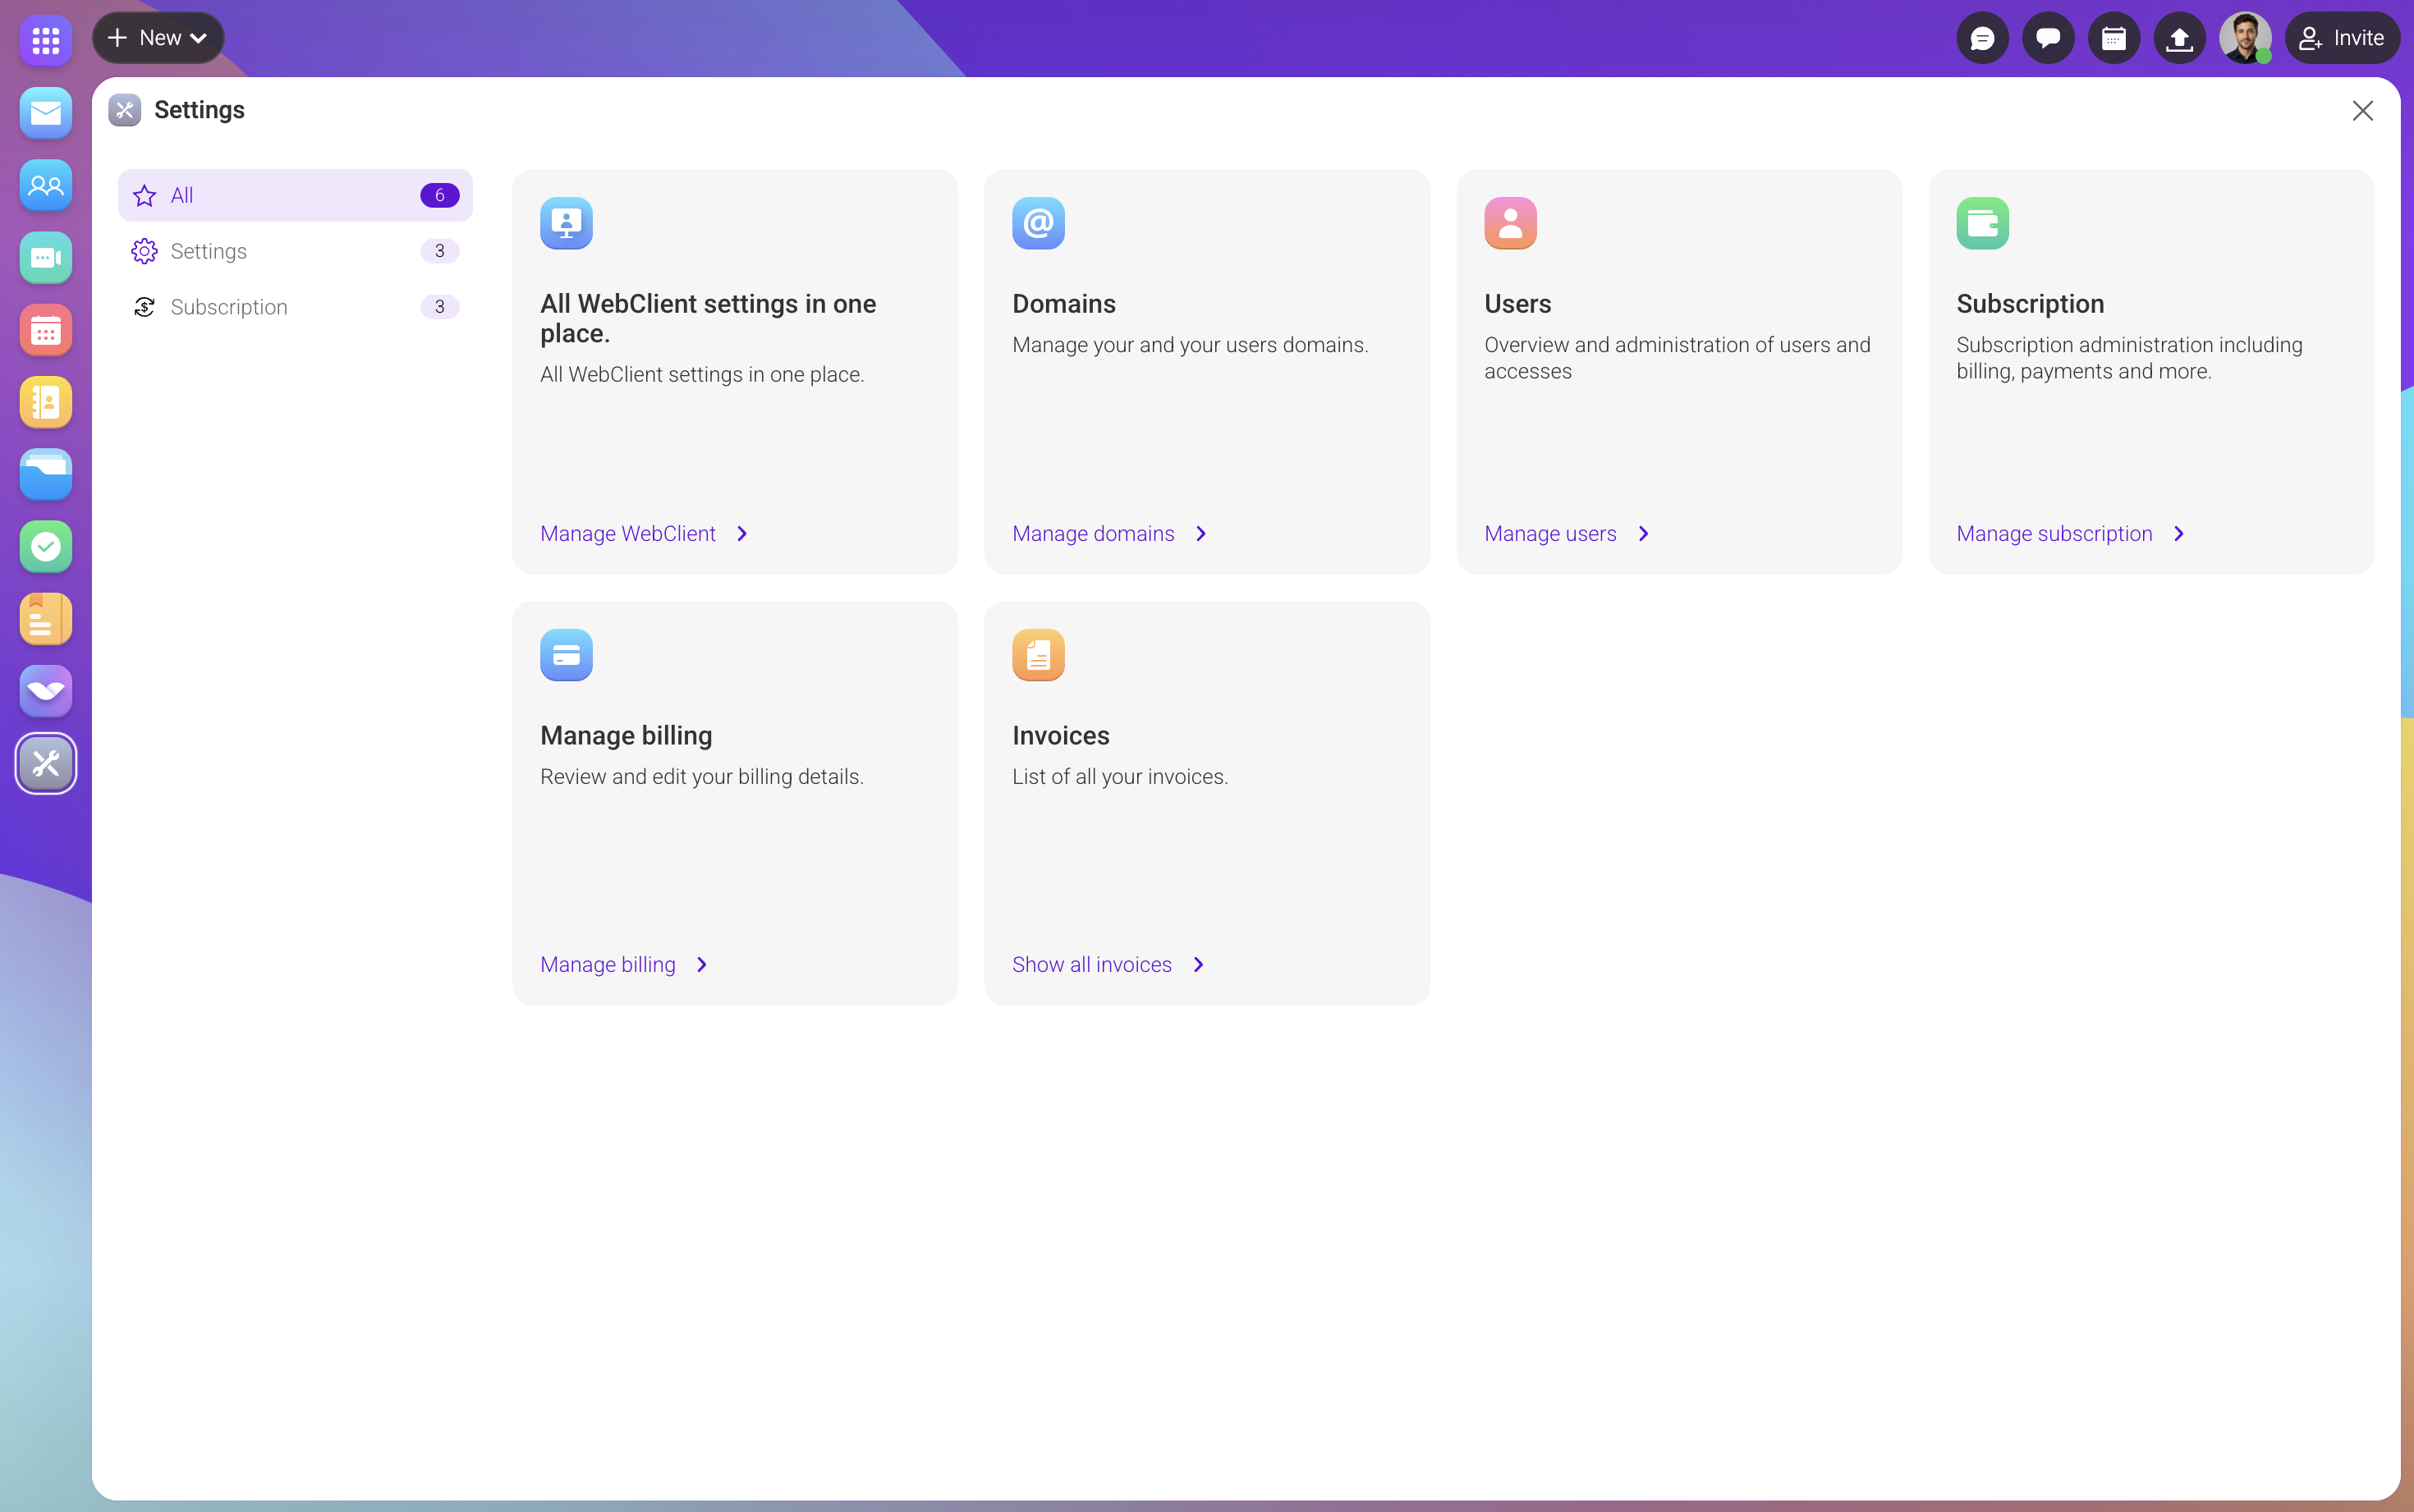
Task: Open the solid speech bubble icon
Action: (x=2048, y=38)
